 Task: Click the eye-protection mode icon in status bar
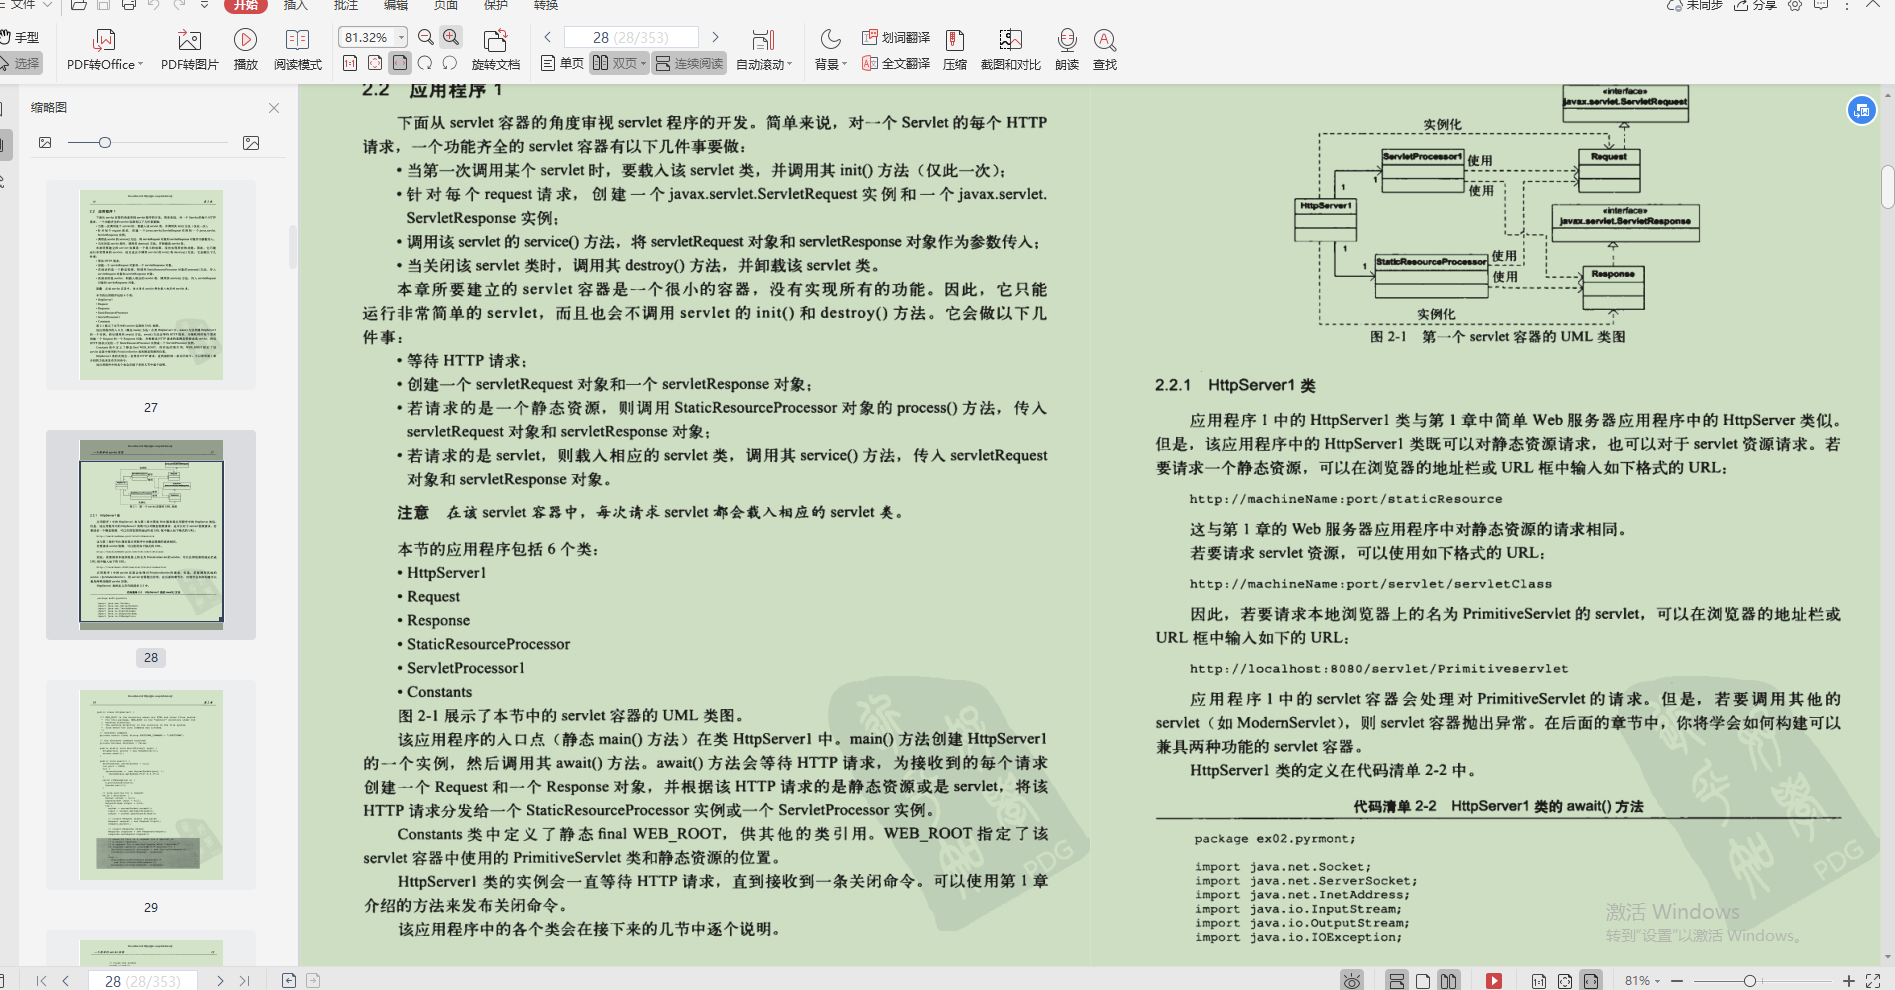point(1352,980)
